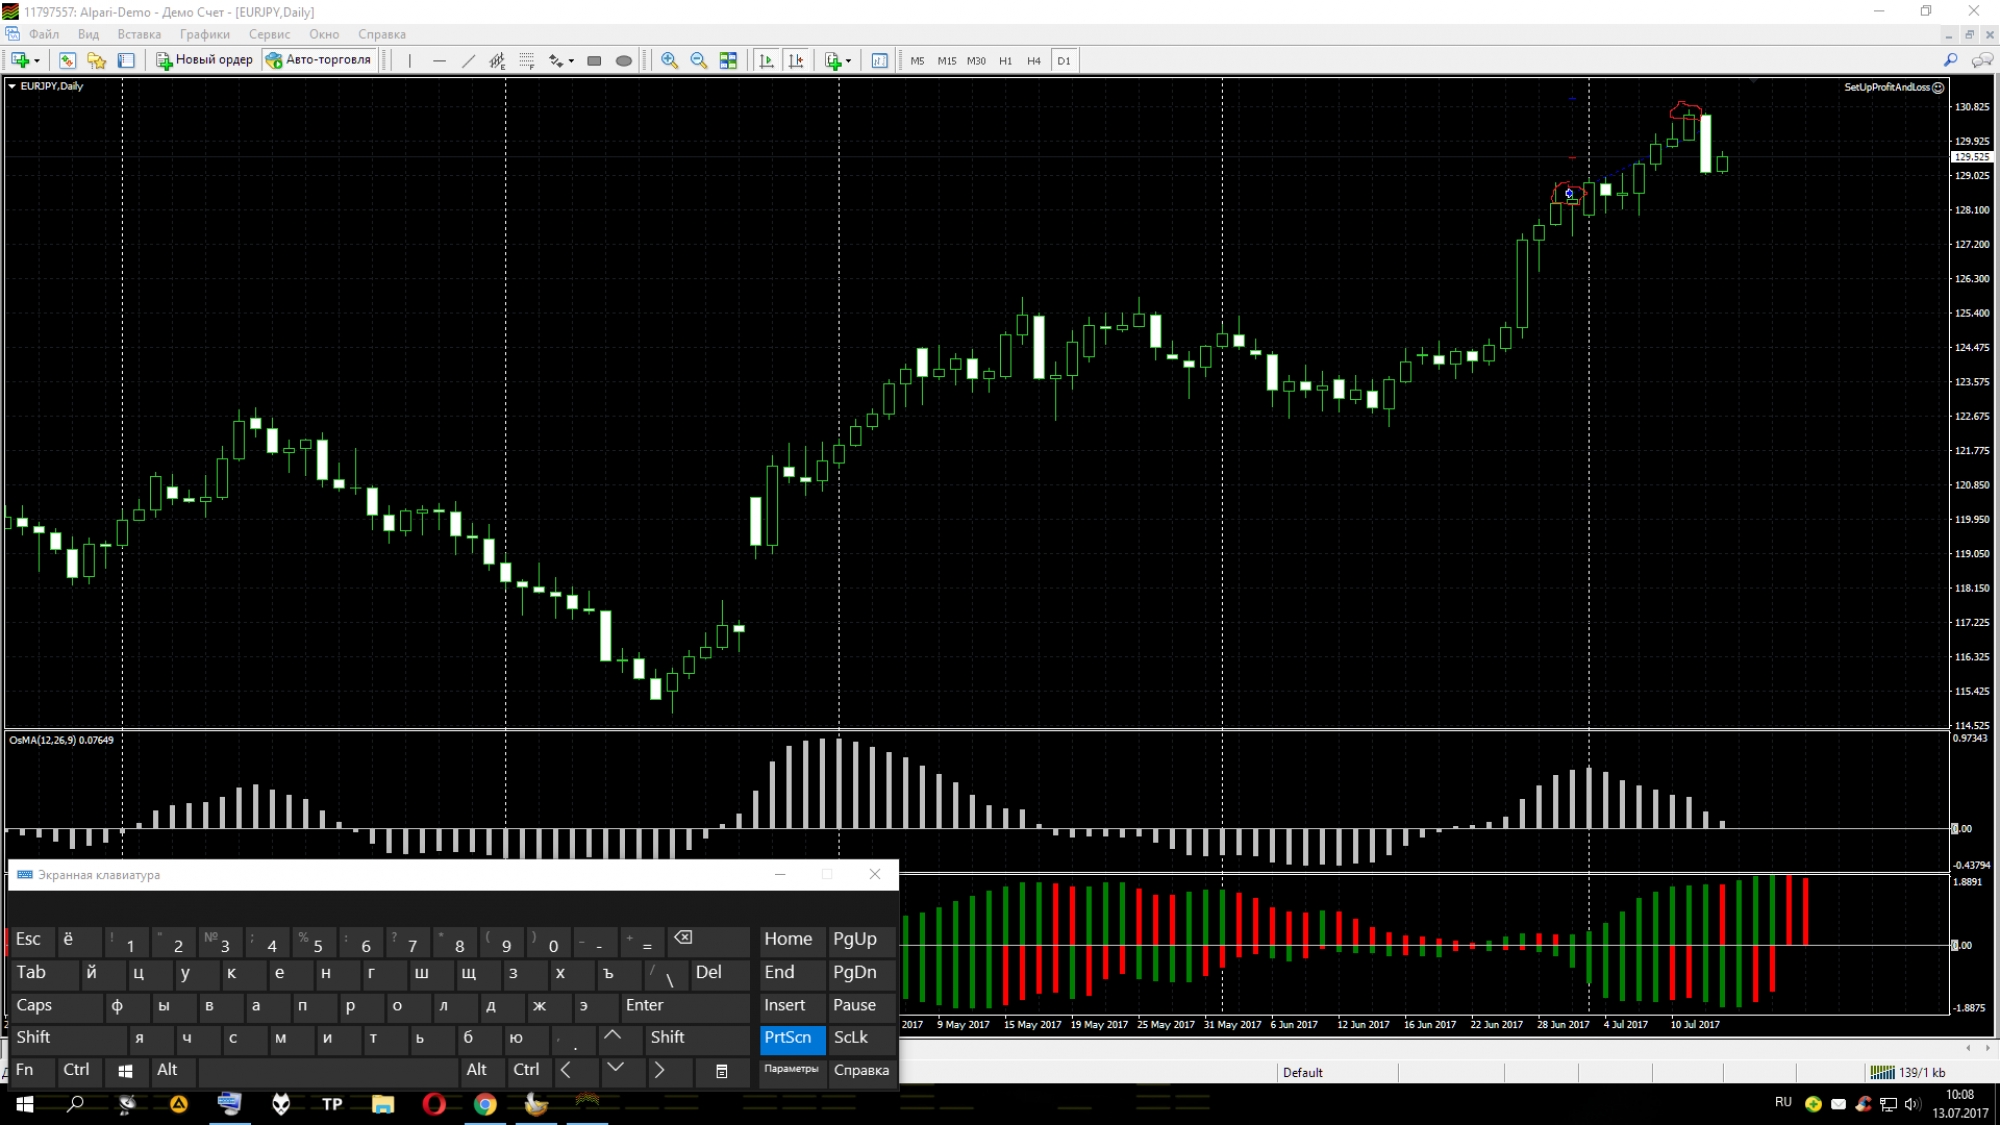Open Google Chrome from the taskbar
This screenshot has width=2000, height=1125.
point(485,1104)
